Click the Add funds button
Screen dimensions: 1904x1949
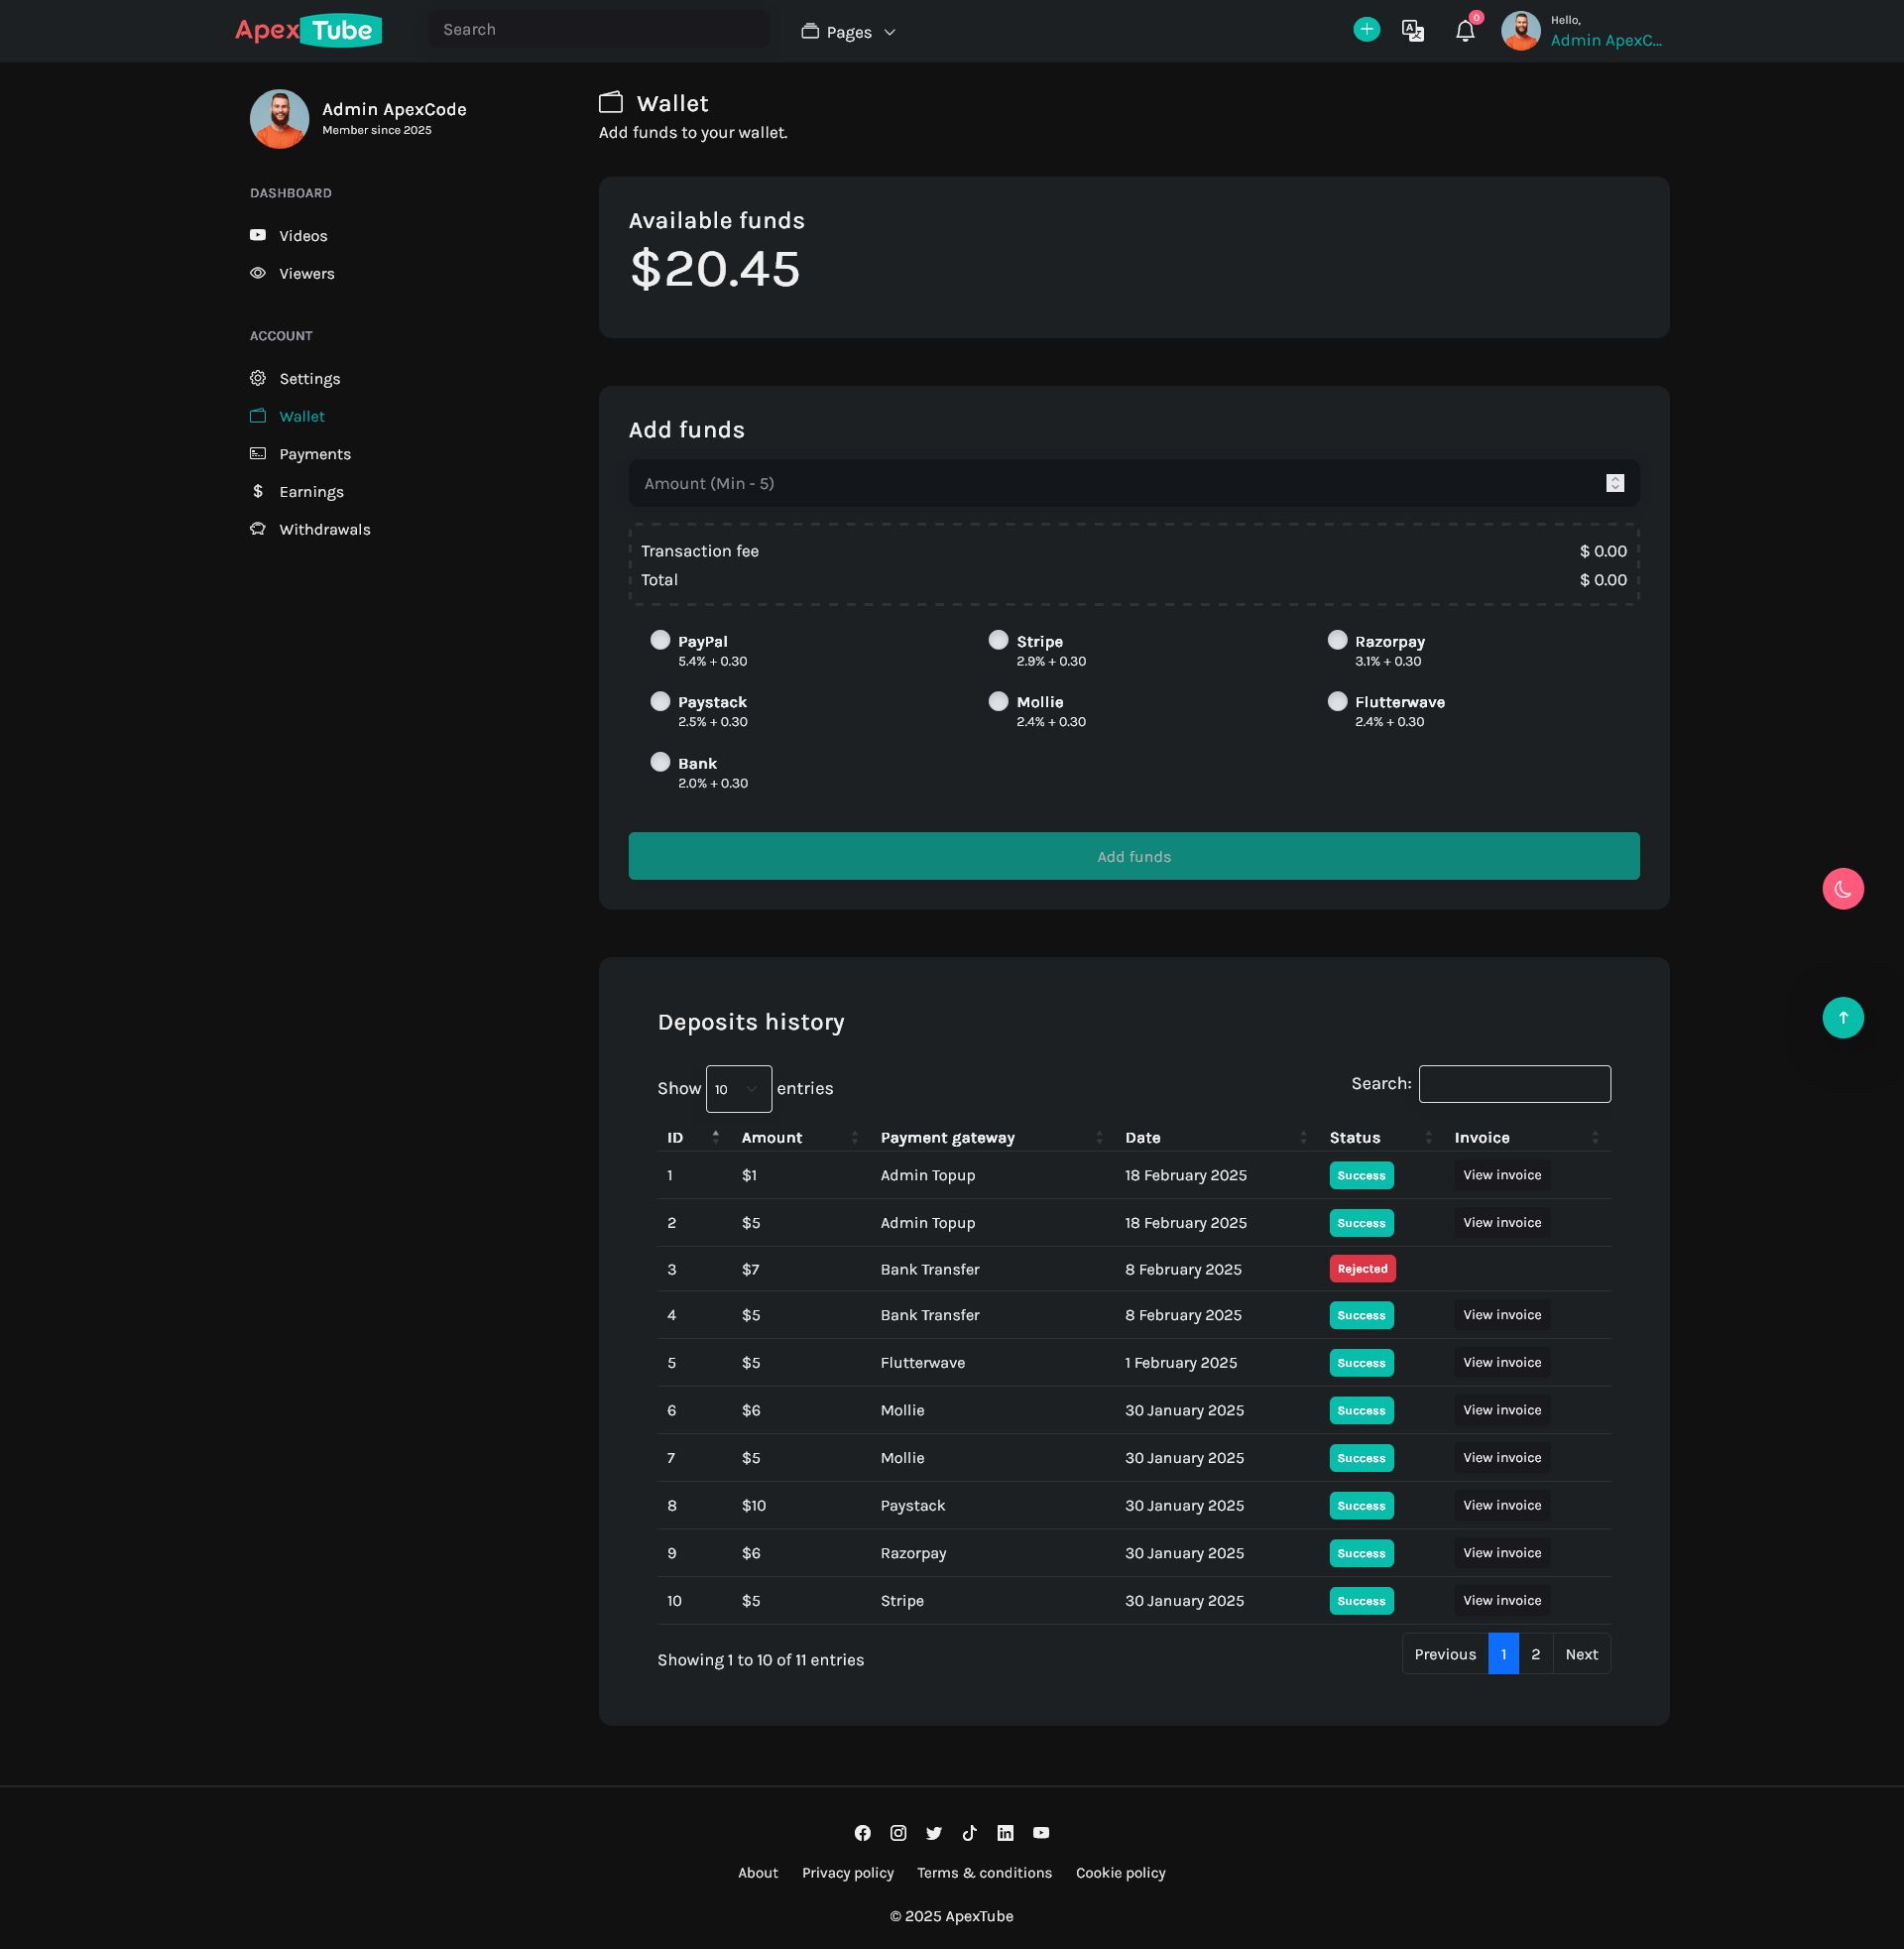tap(1133, 856)
